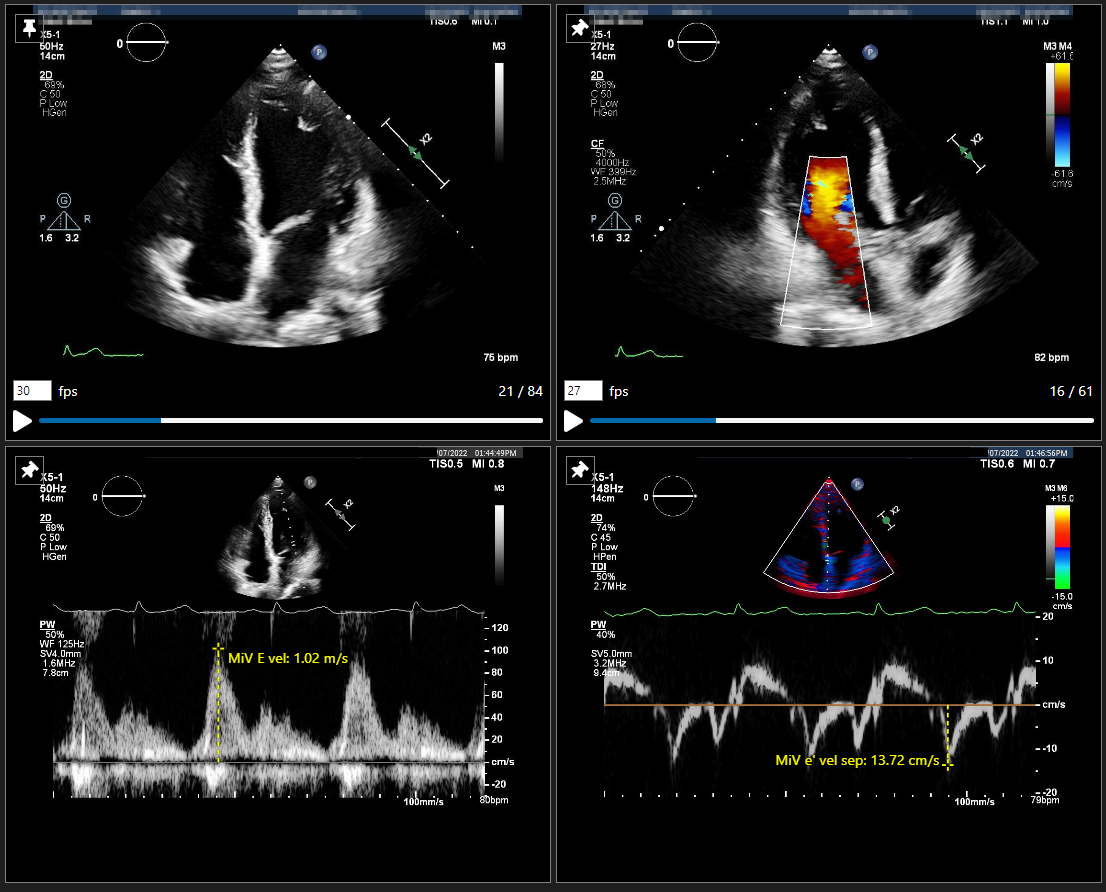Pin the color Doppler panel at top right
1106x892 pixels.
pyautogui.click(x=579, y=28)
